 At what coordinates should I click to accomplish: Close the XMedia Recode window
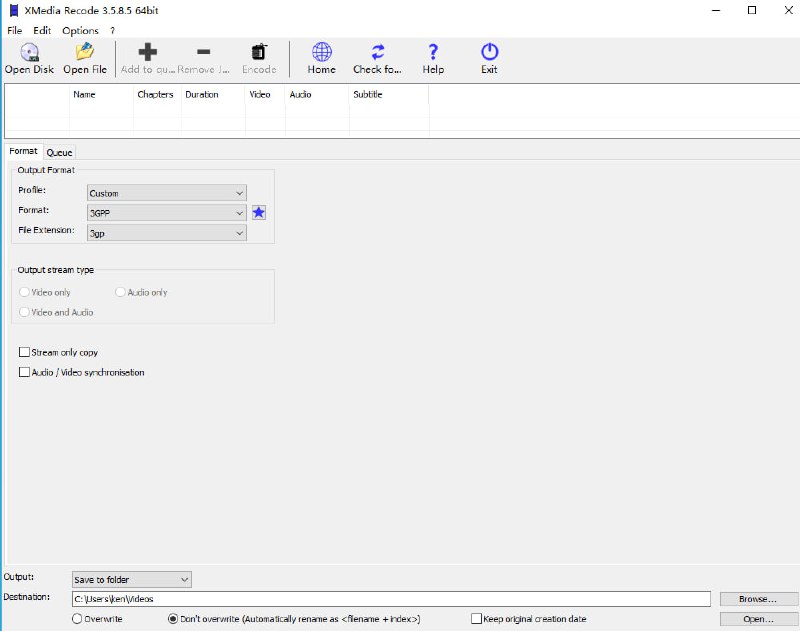788,10
